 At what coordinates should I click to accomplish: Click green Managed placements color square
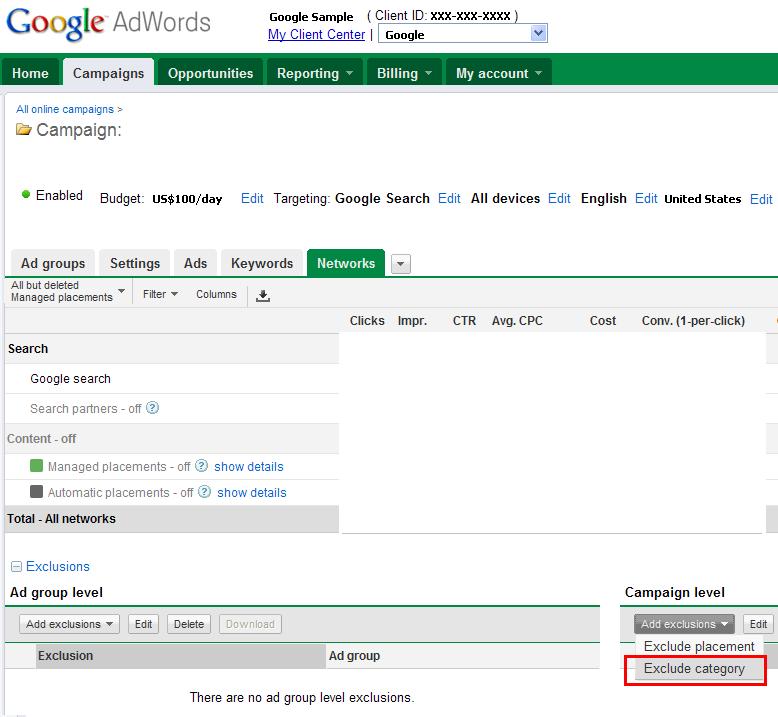[36, 465]
